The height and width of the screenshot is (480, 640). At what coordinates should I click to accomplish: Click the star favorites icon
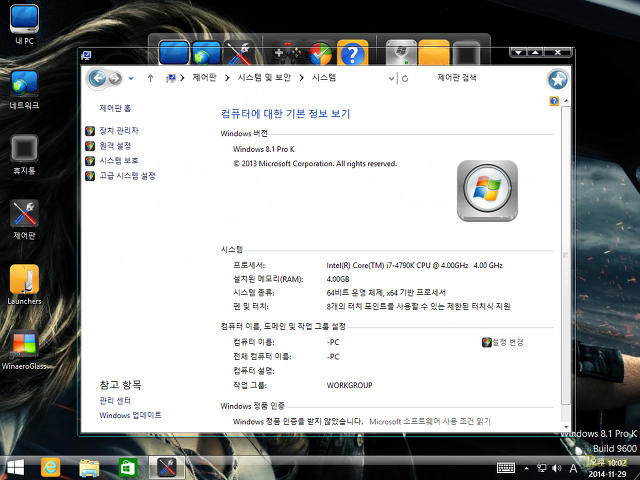(558, 80)
